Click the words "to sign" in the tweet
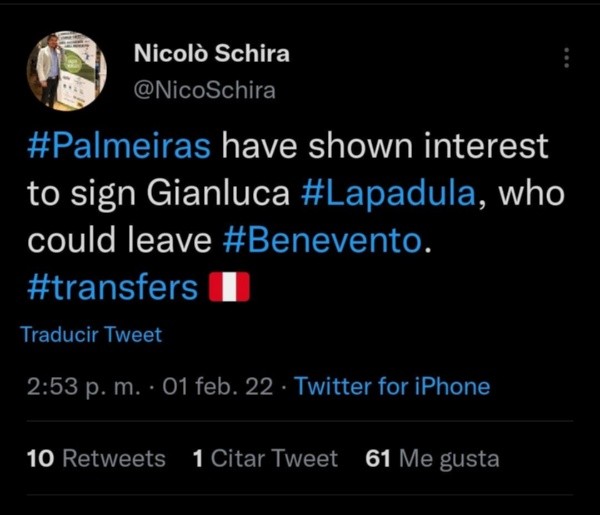The height and width of the screenshot is (515, 600). [82, 193]
